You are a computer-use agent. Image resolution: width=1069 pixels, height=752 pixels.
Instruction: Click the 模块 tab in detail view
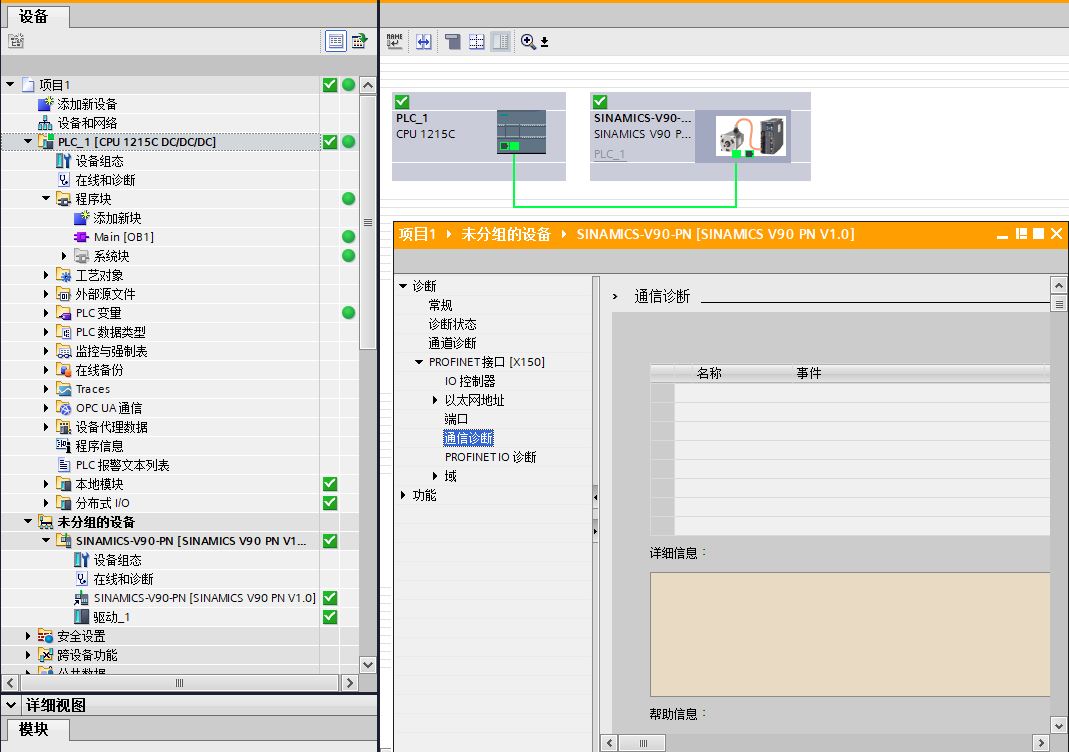(x=34, y=730)
